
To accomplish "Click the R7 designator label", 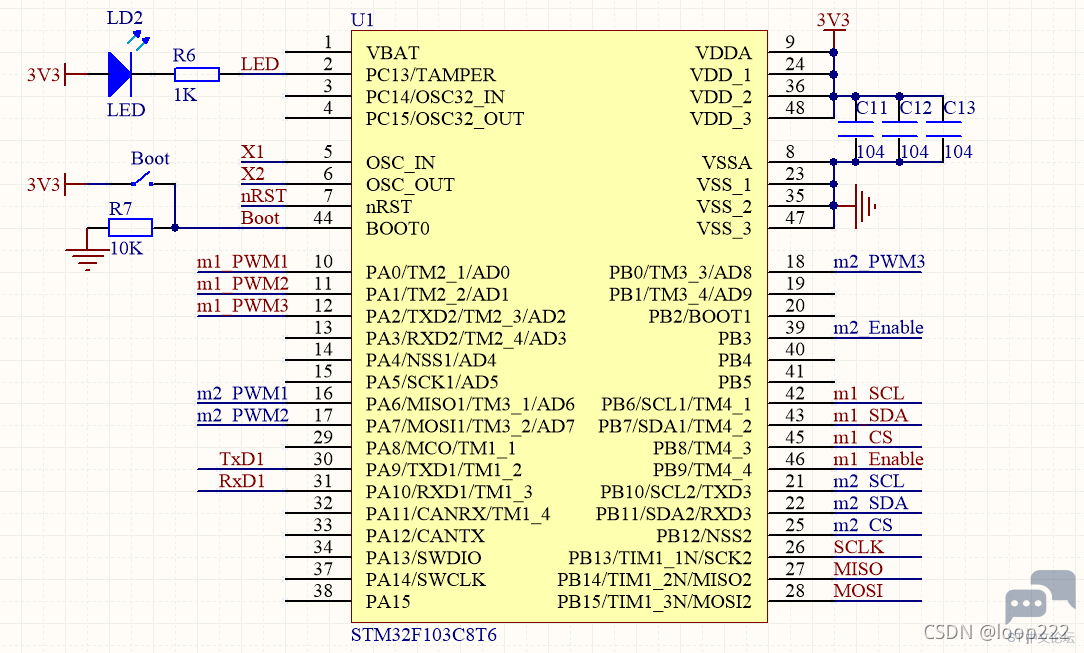I will click(120, 208).
